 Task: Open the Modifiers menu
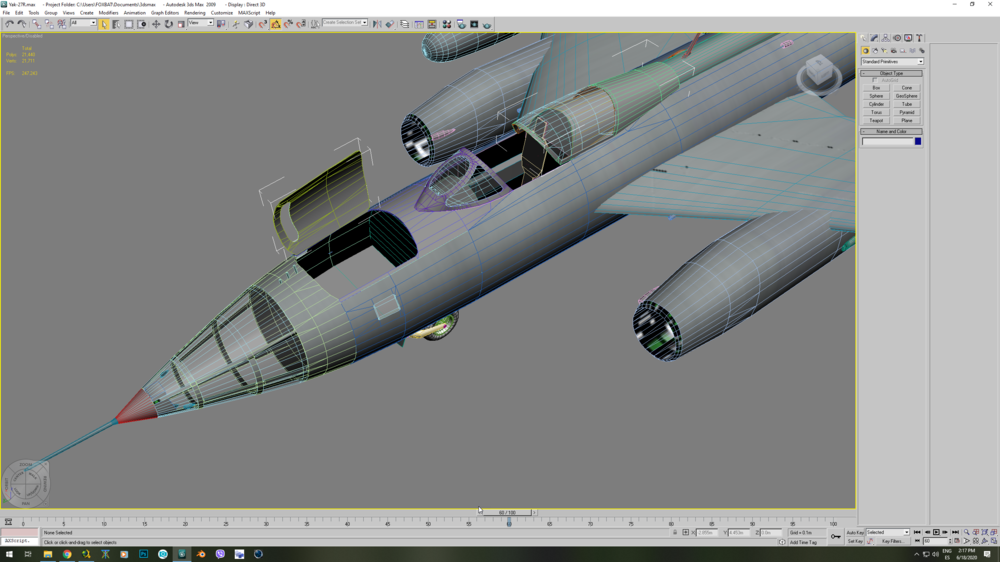point(108,13)
